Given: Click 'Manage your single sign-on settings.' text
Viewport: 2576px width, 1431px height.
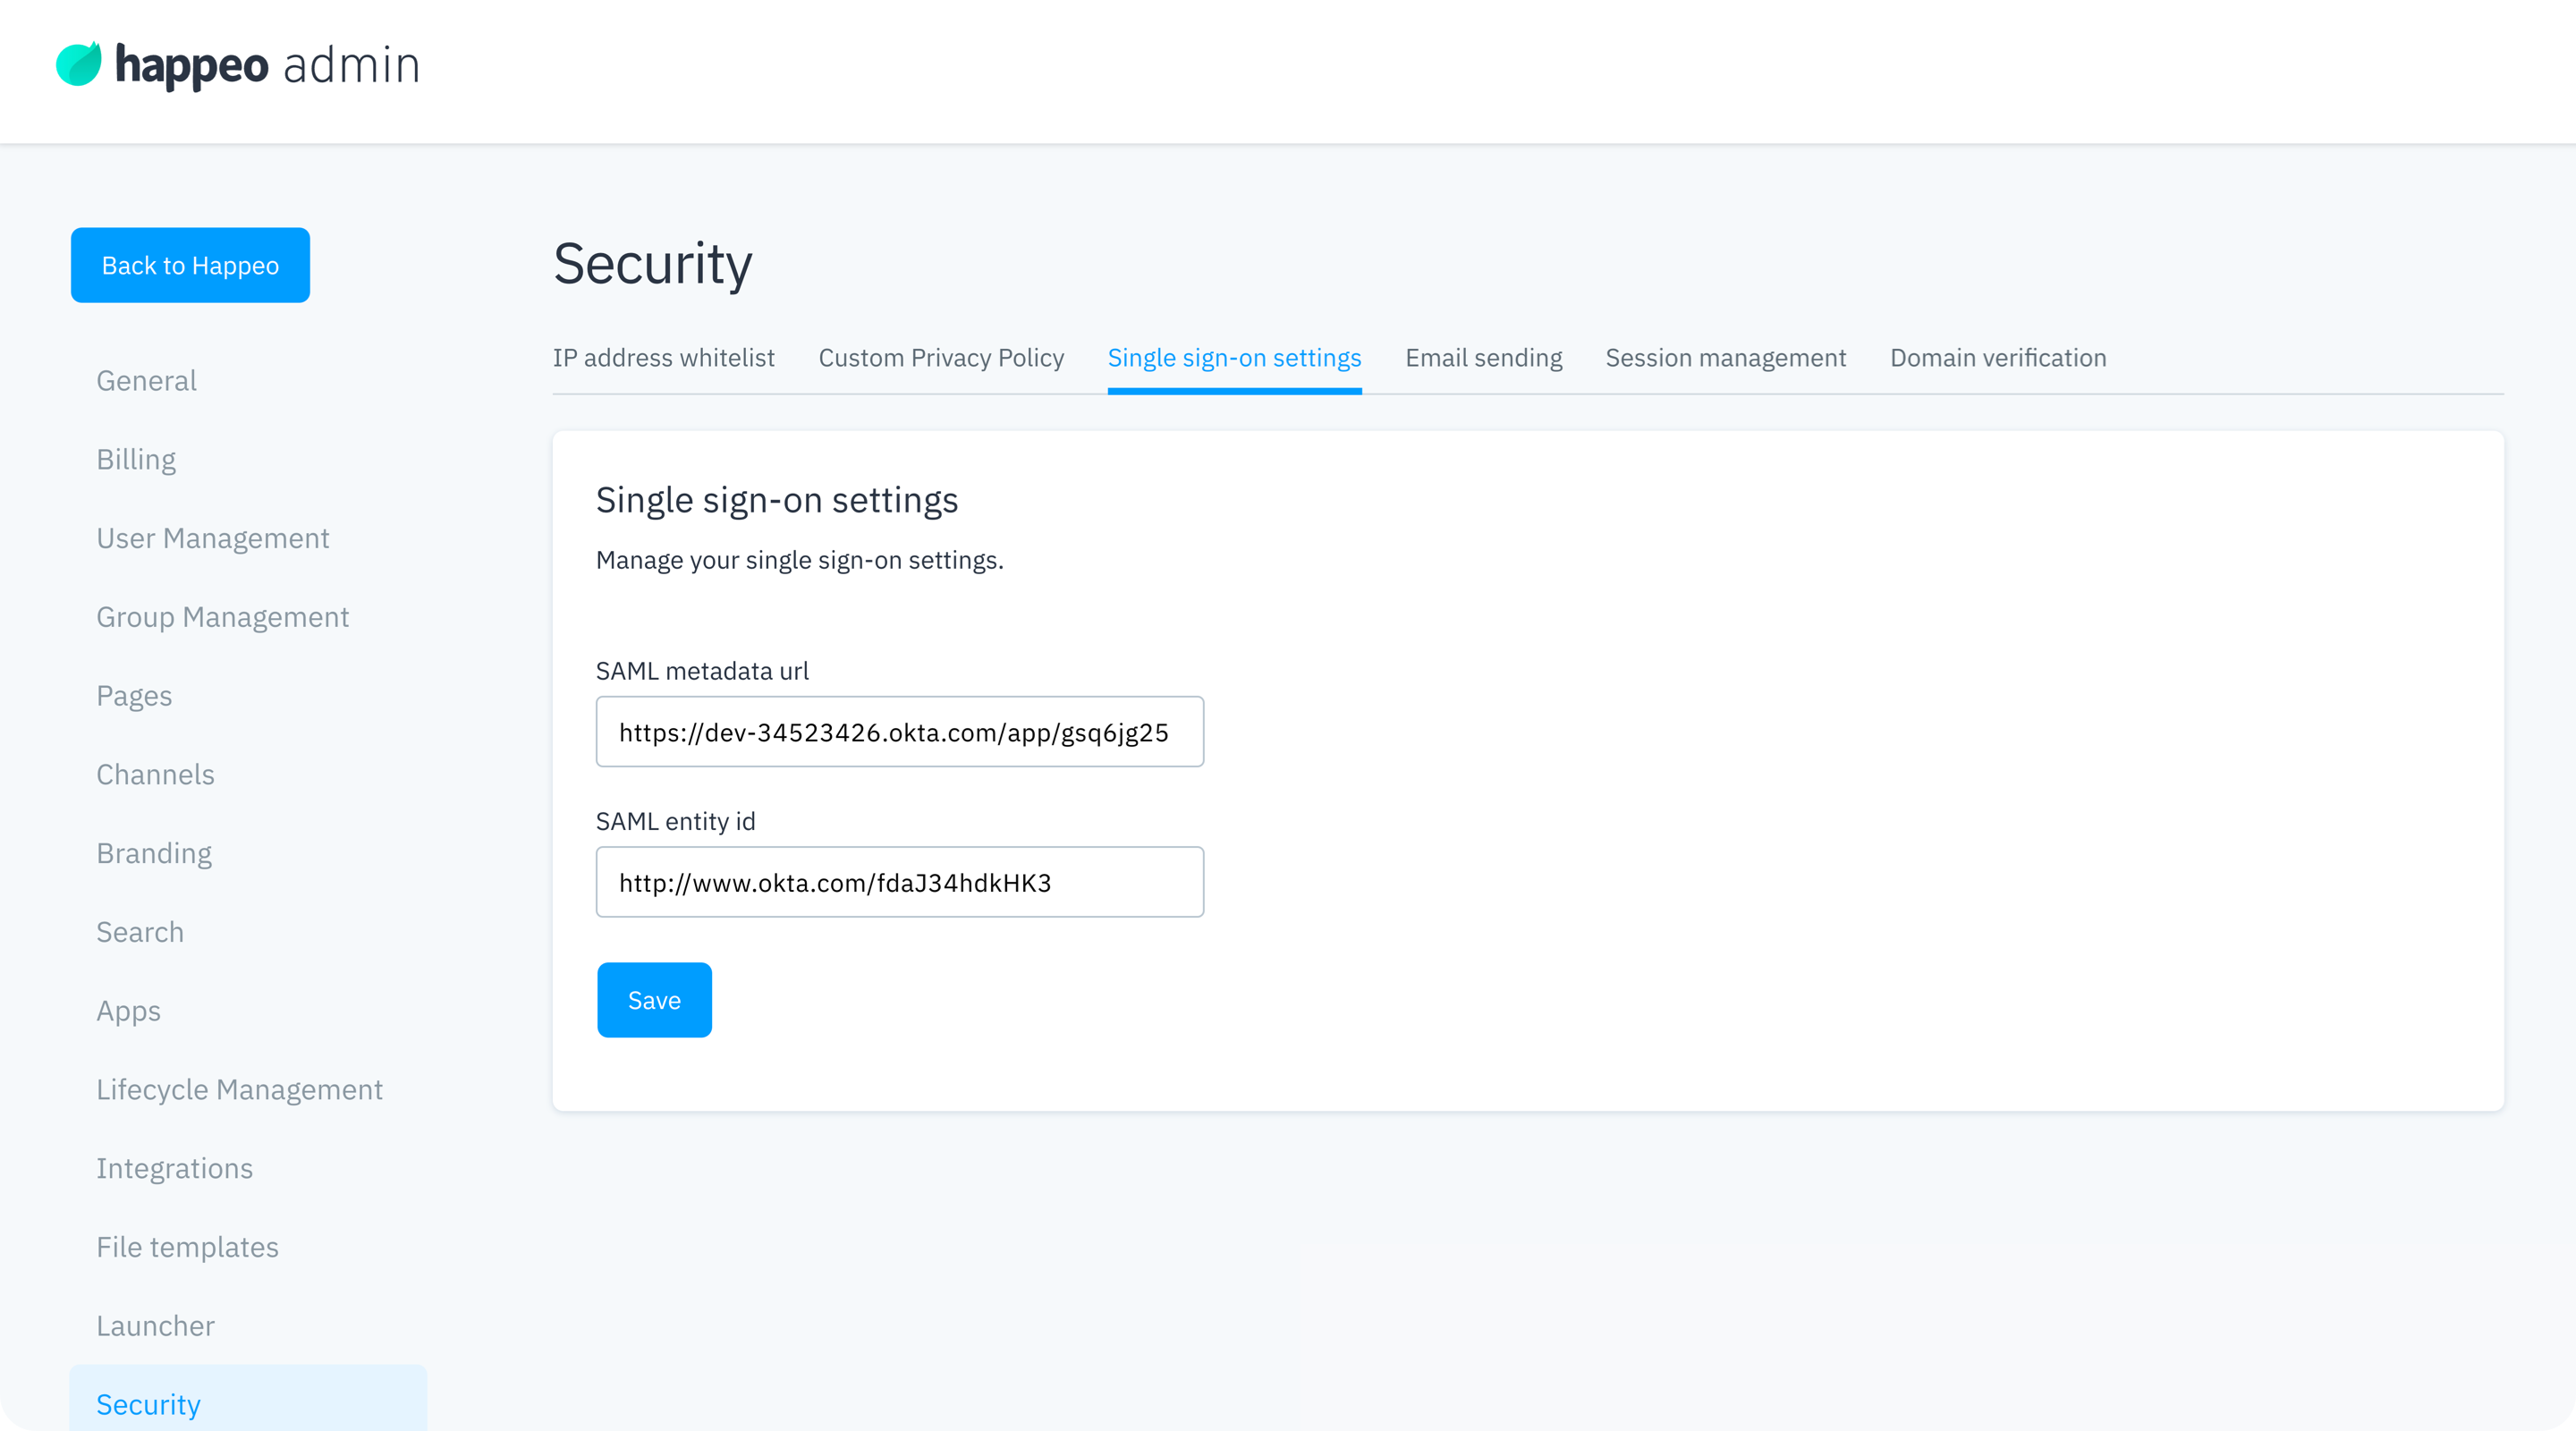Looking at the screenshot, I should [x=799, y=560].
